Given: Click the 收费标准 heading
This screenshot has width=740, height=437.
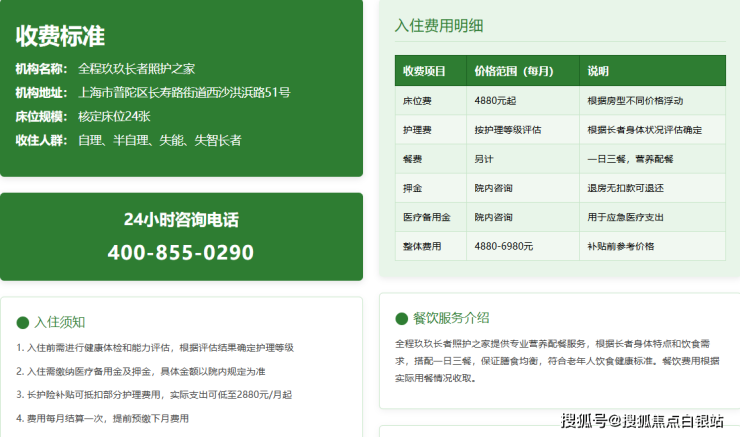Looking at the screenshot, I should click(x=60, y=36).
